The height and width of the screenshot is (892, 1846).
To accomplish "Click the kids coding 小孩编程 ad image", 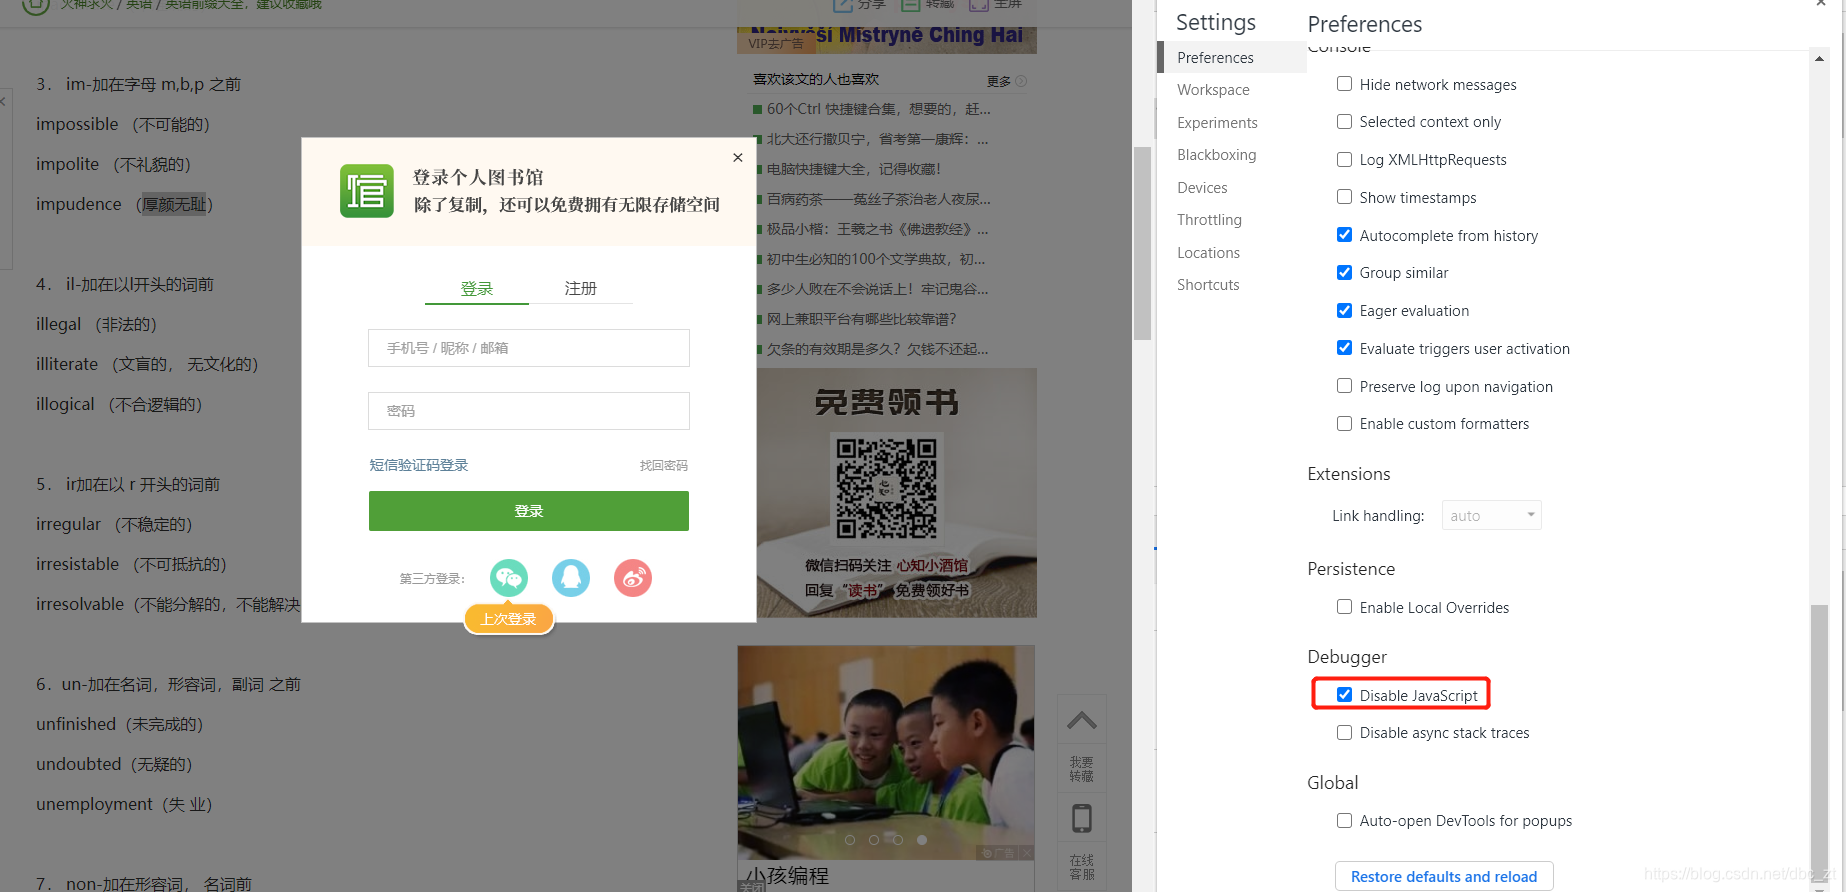I will click(886, 752).
